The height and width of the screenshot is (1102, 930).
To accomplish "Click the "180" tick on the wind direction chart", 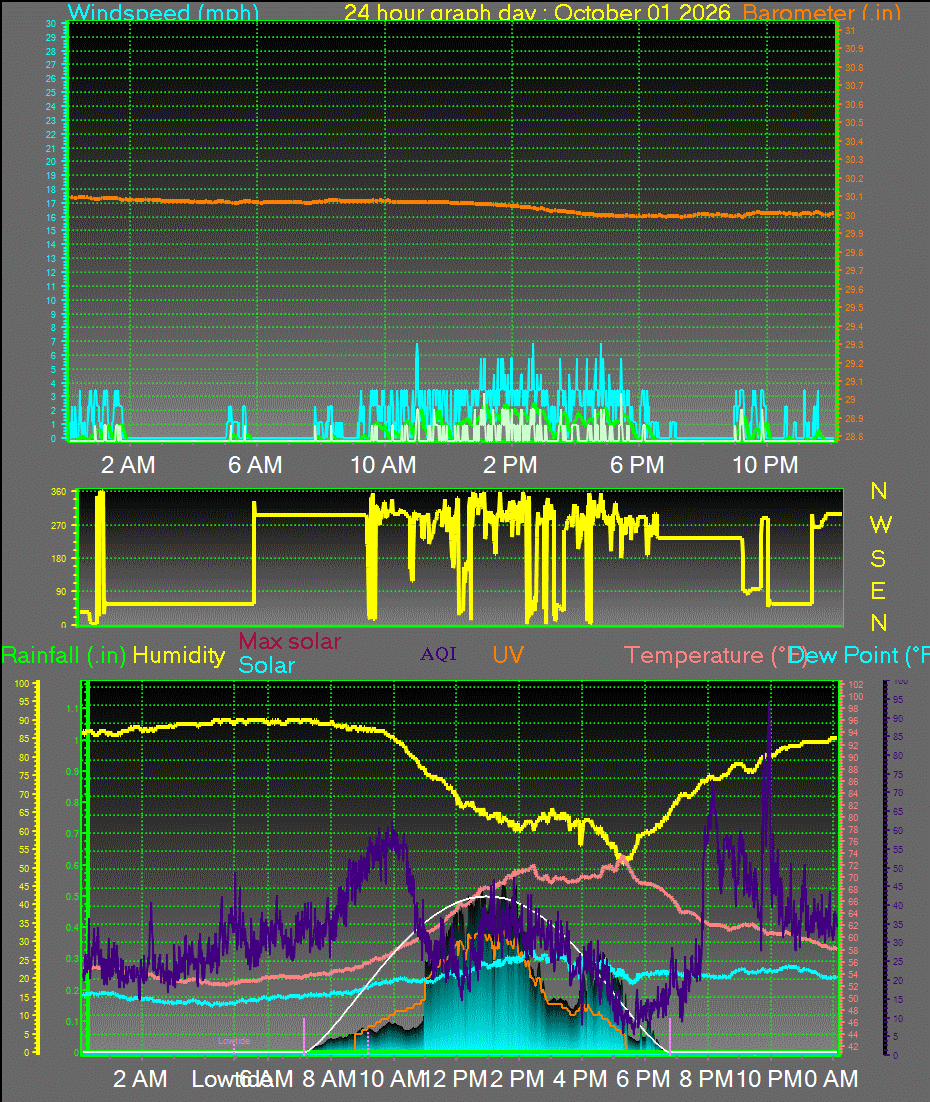I will [x=58, y=559].
